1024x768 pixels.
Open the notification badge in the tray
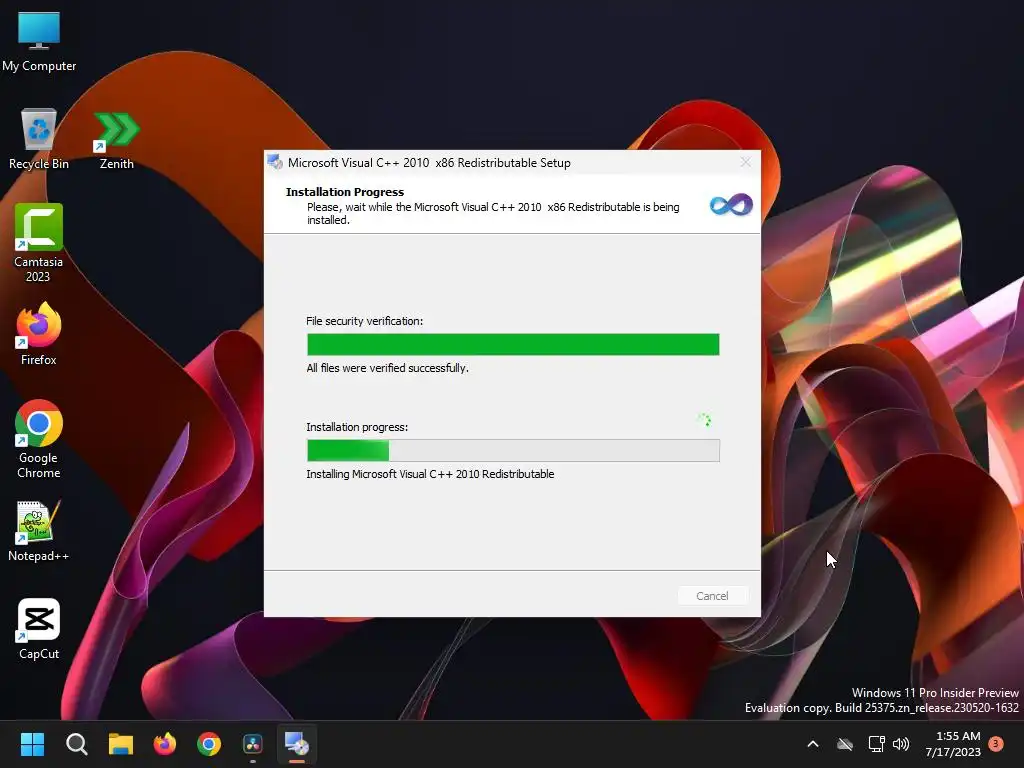pos(996,744)
